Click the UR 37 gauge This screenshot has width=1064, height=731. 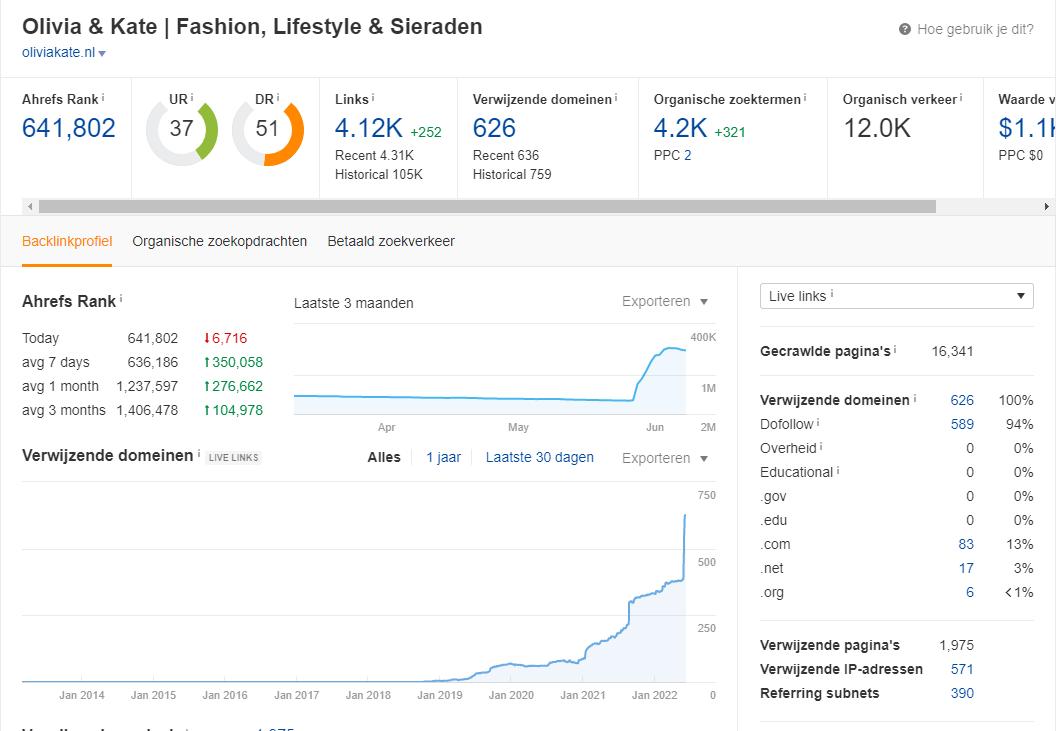tap(182, 130)
